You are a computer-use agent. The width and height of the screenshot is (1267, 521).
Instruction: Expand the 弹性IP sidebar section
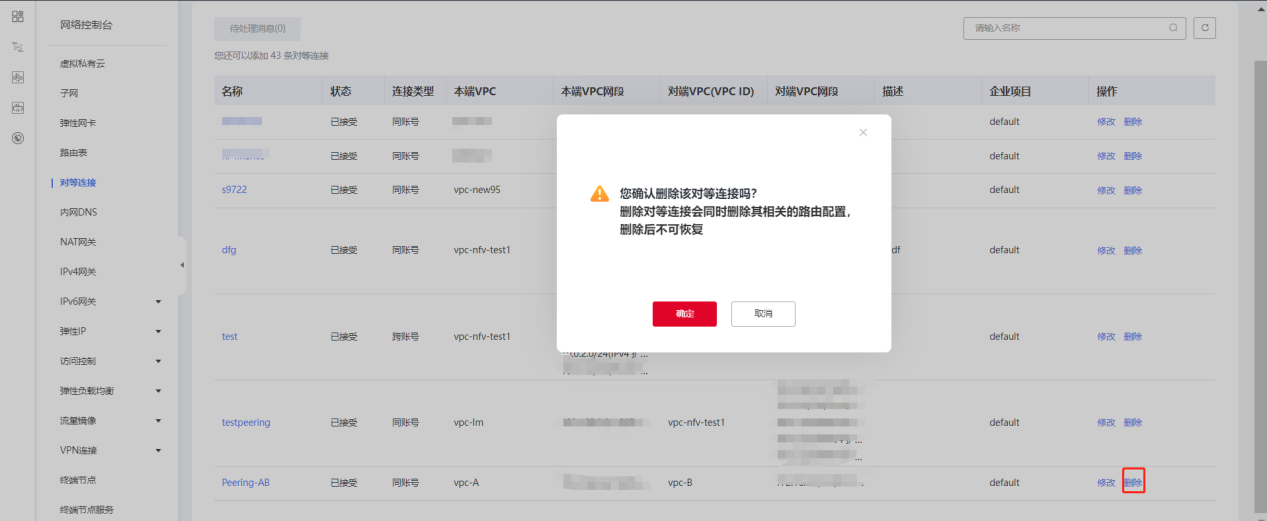158,331
